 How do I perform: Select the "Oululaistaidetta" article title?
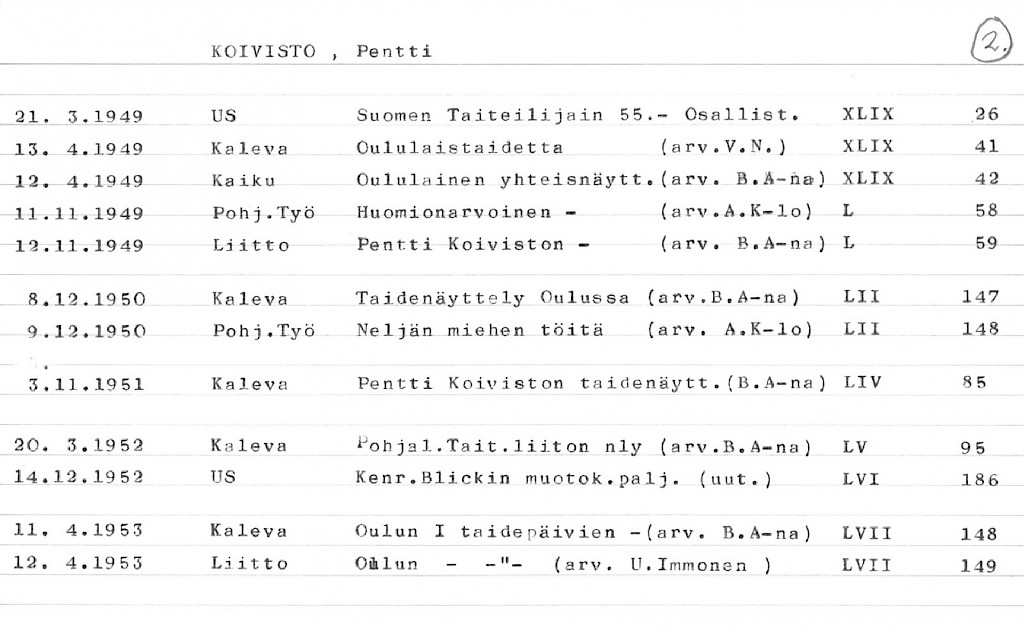click(459, 148)
